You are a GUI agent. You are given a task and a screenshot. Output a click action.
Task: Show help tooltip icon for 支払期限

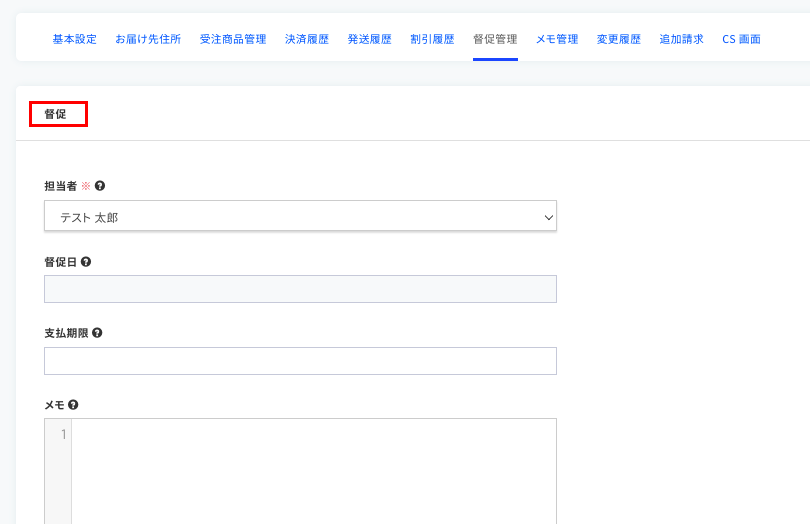tap(97, 333)
